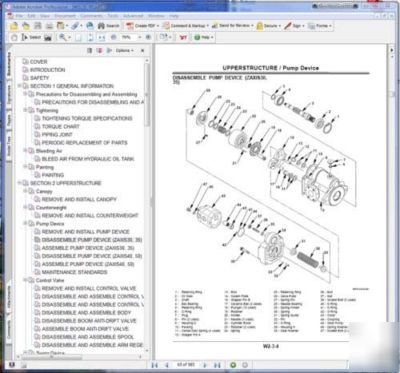Viewport: 400px width, 373px height.
Task: Open the SAFETY bookmark
Action: (39, 78)
